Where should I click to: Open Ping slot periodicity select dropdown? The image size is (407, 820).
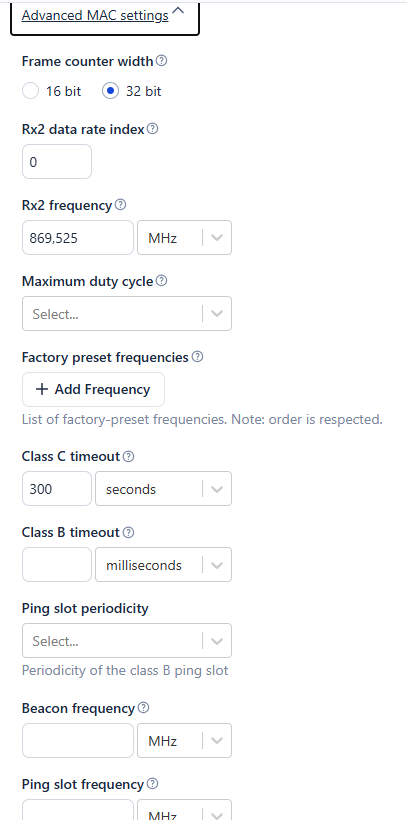point(127,641)
